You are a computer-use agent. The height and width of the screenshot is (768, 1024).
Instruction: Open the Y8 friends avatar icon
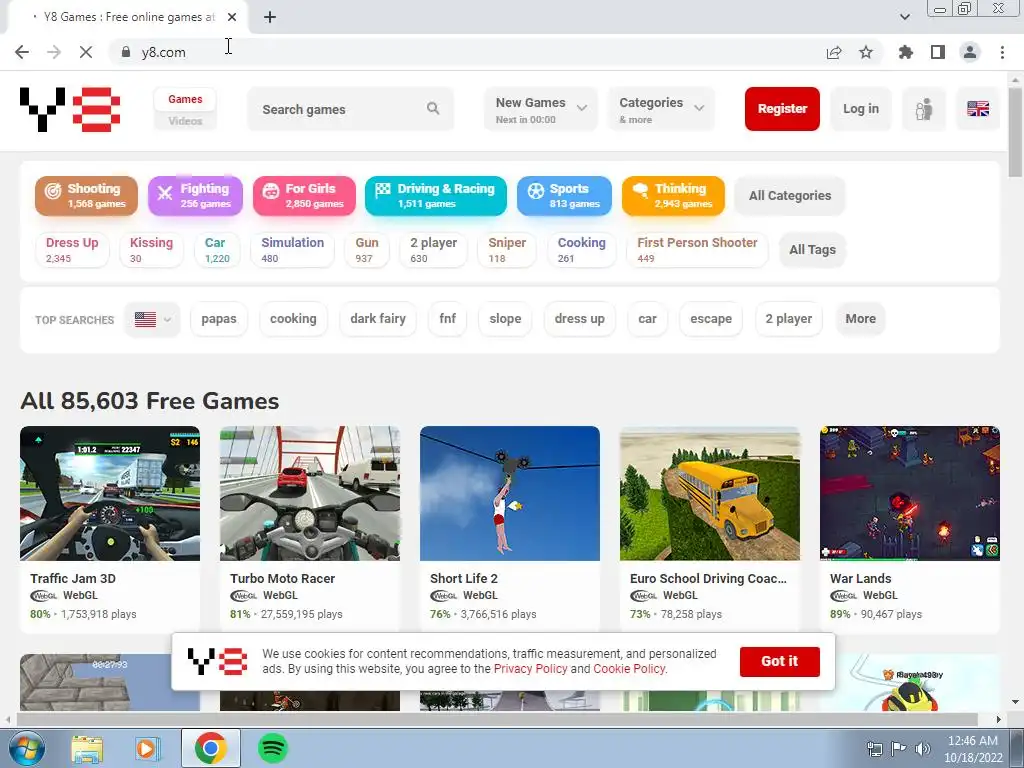coord(923,109)
